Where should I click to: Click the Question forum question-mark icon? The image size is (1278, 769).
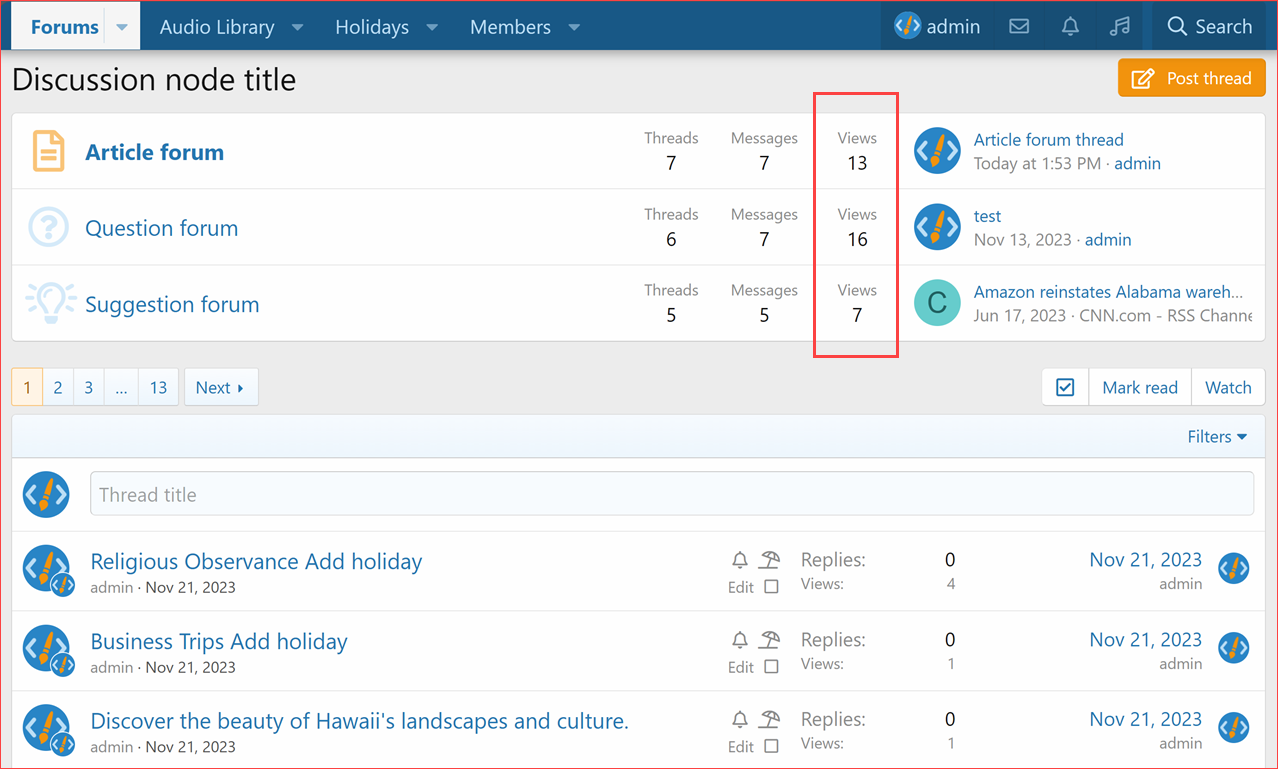[49, 227]
